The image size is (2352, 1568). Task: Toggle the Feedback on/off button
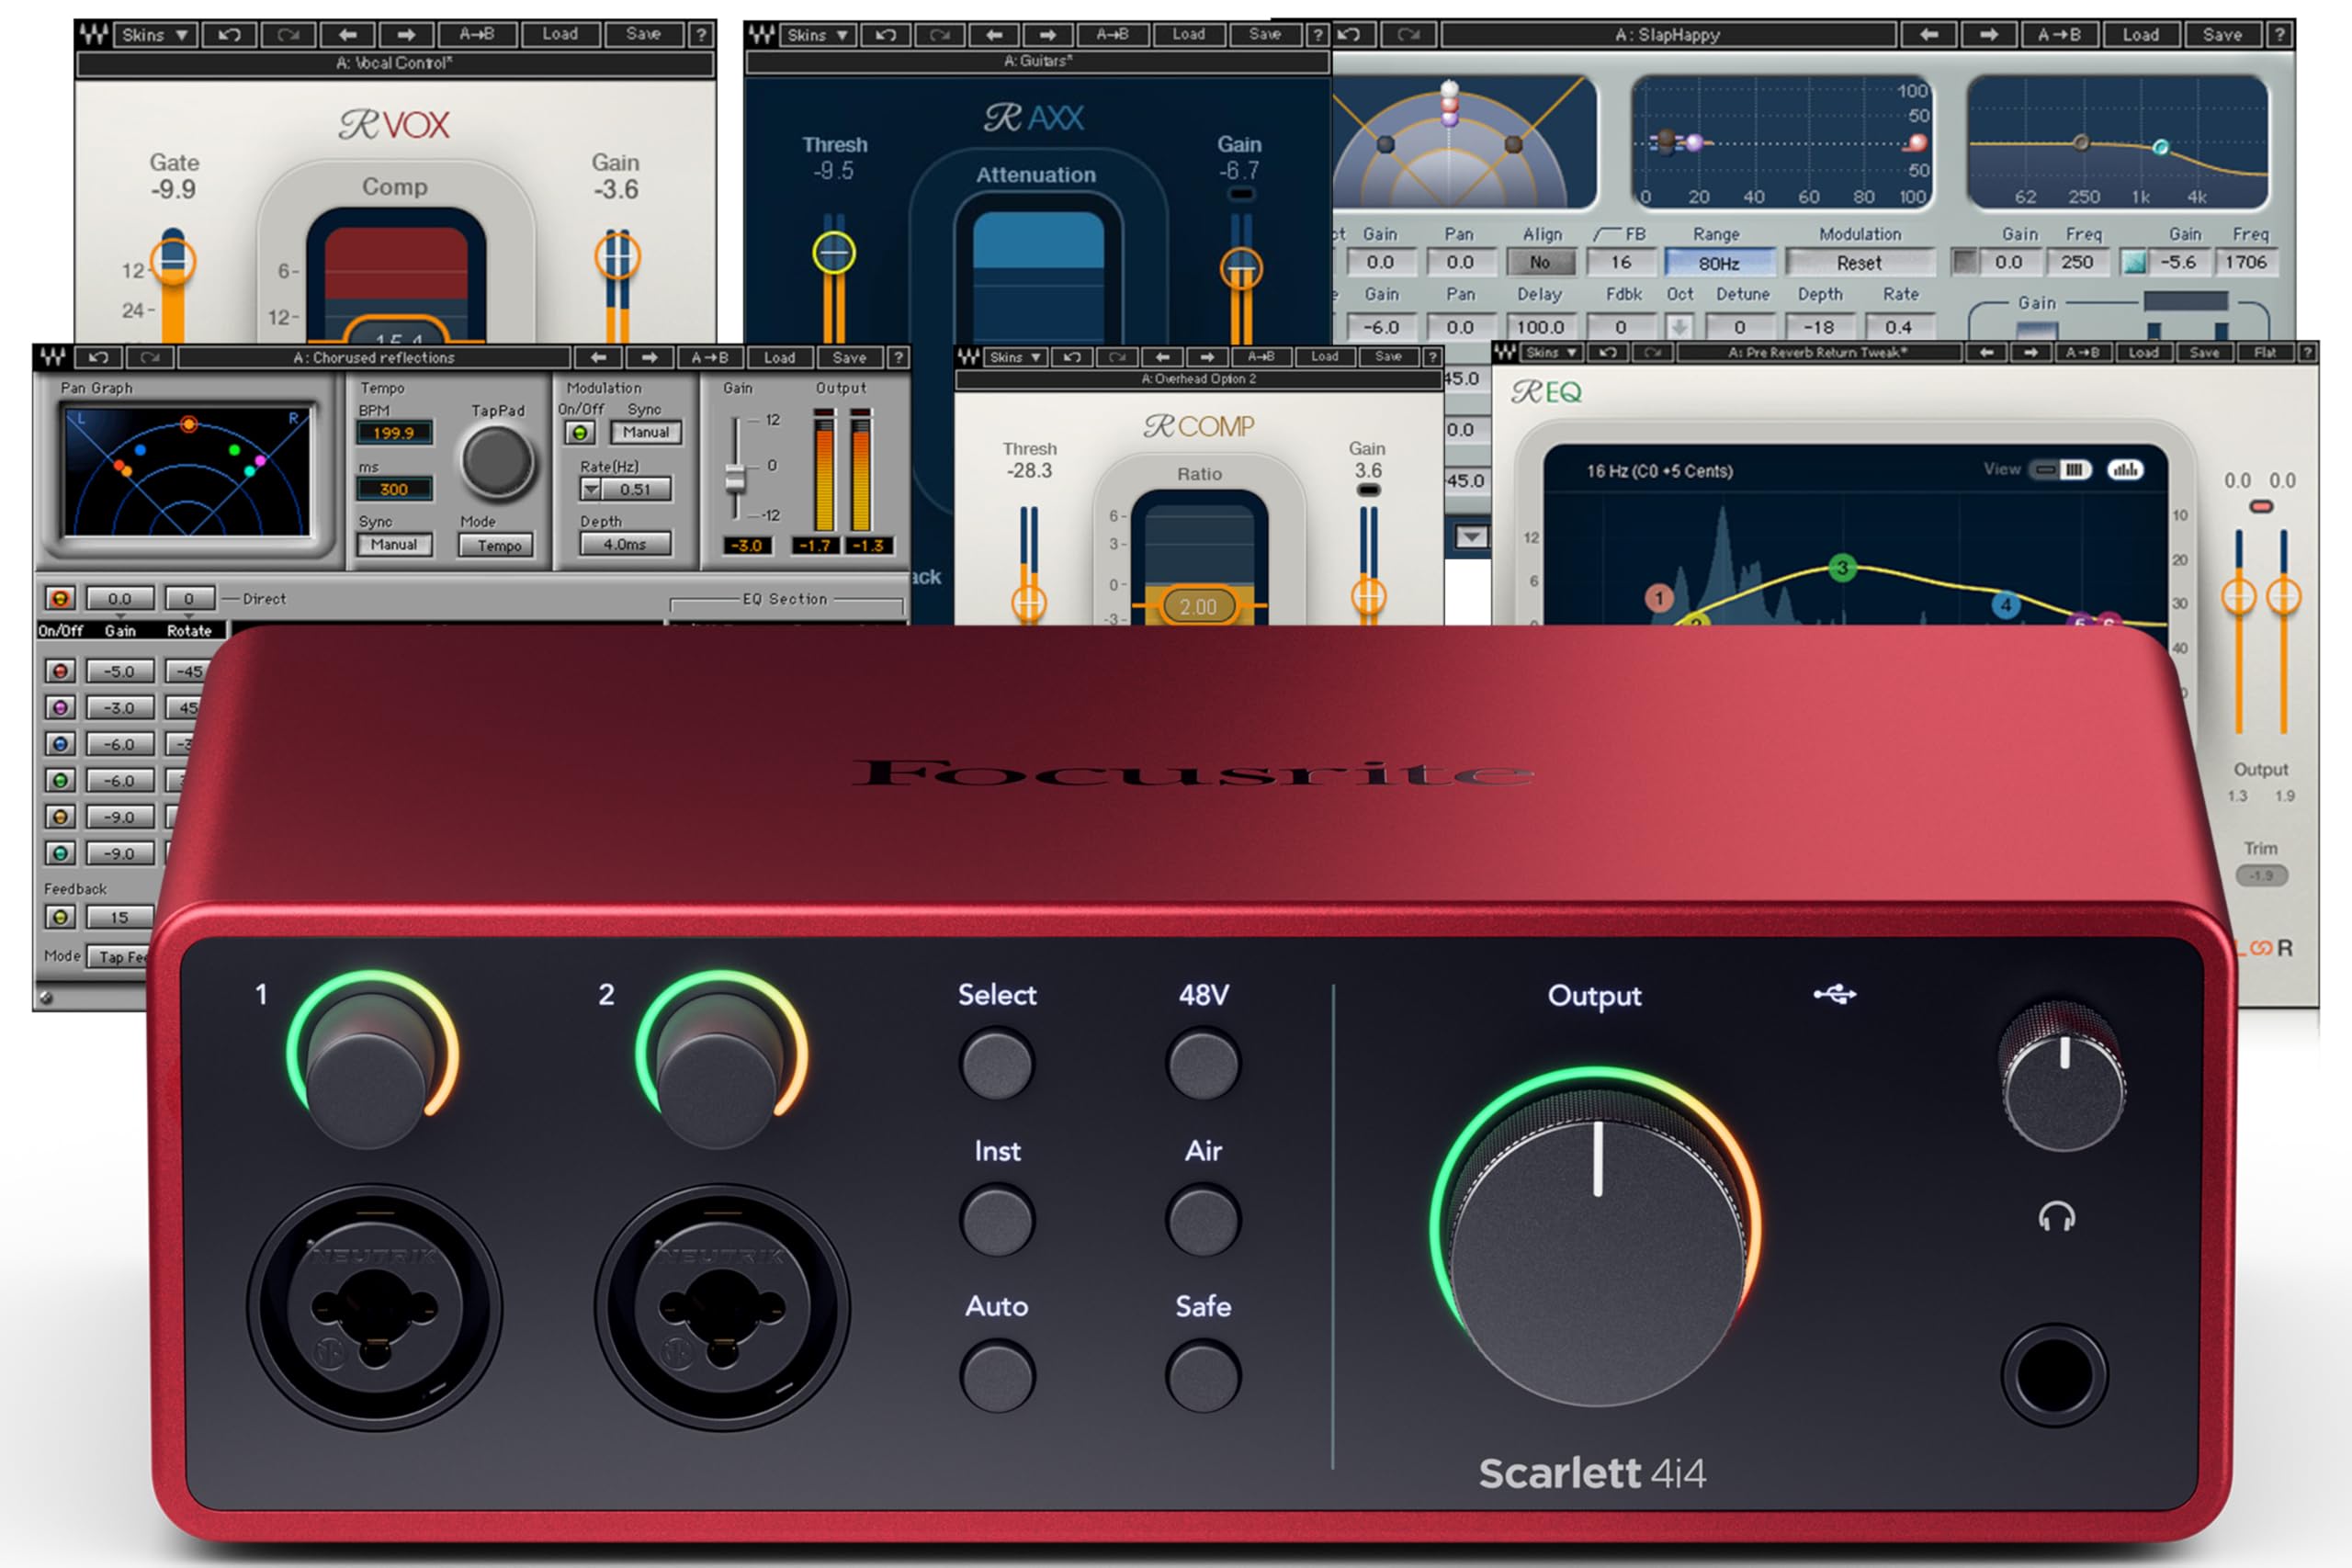tap(60, 917)
